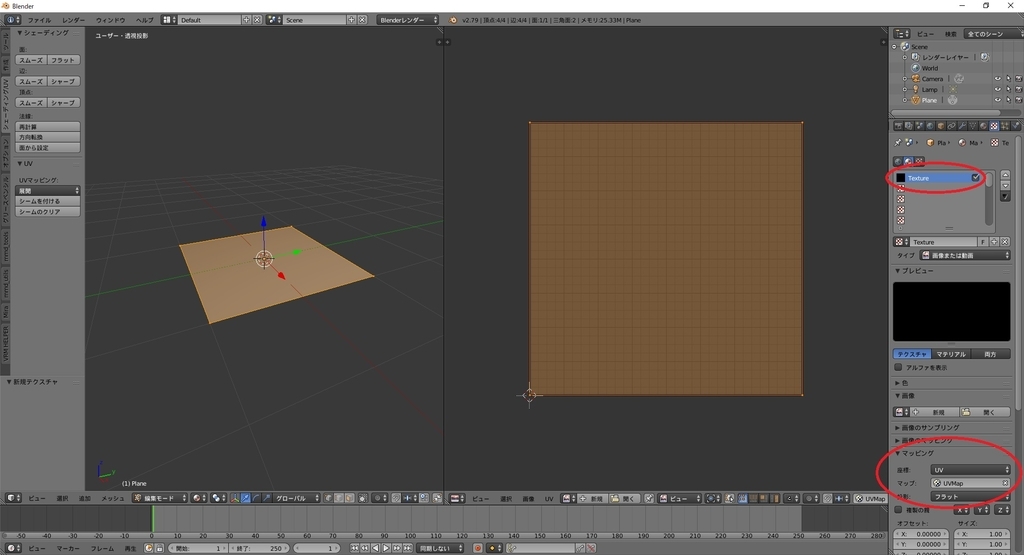This screenshot has width=1024, height=555.
Task: Open the 編集モード mode dropdown
Action: coord(160,498)
